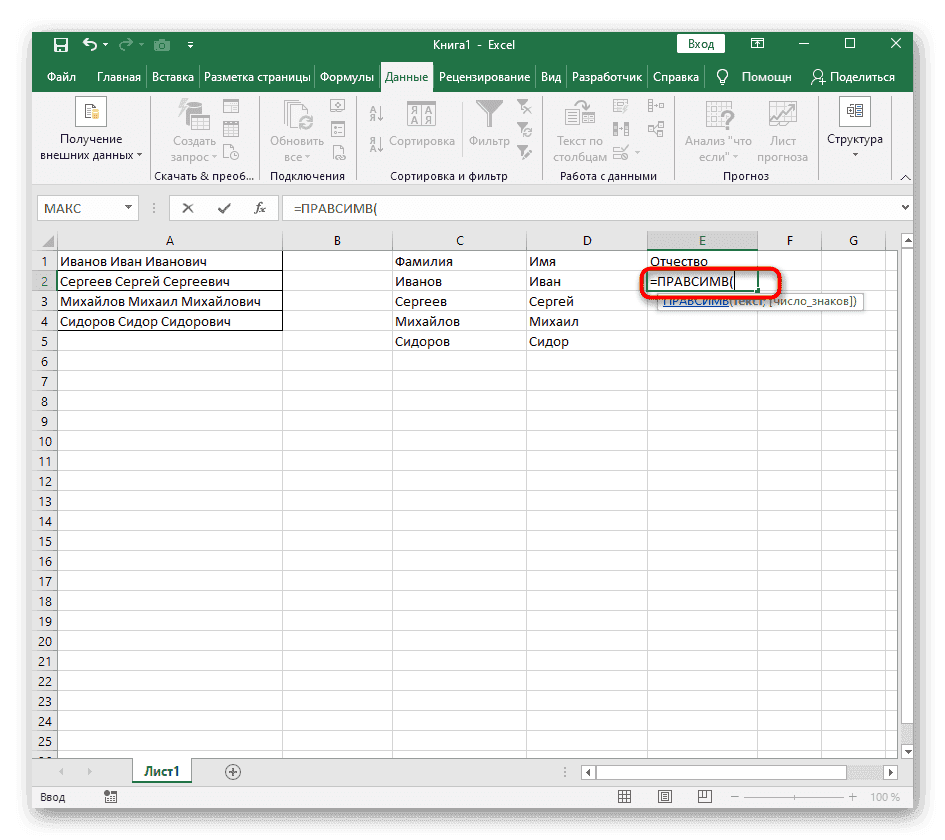Open the Name Box dropdown showing МАКС
The image size is (945, 840).
point(127,208)
